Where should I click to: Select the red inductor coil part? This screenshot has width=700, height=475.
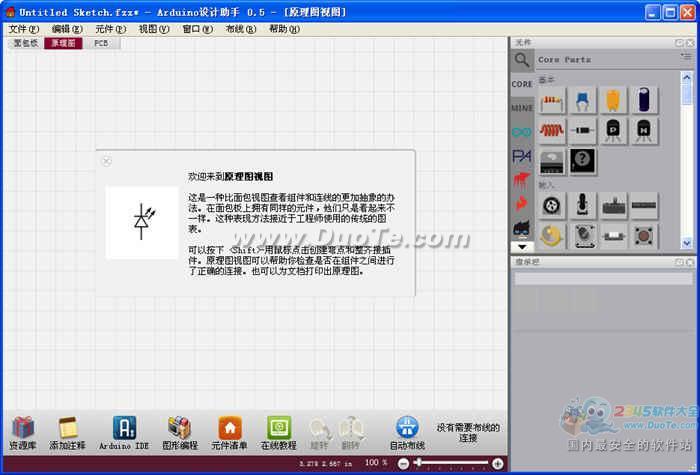(x=552, y=131)
